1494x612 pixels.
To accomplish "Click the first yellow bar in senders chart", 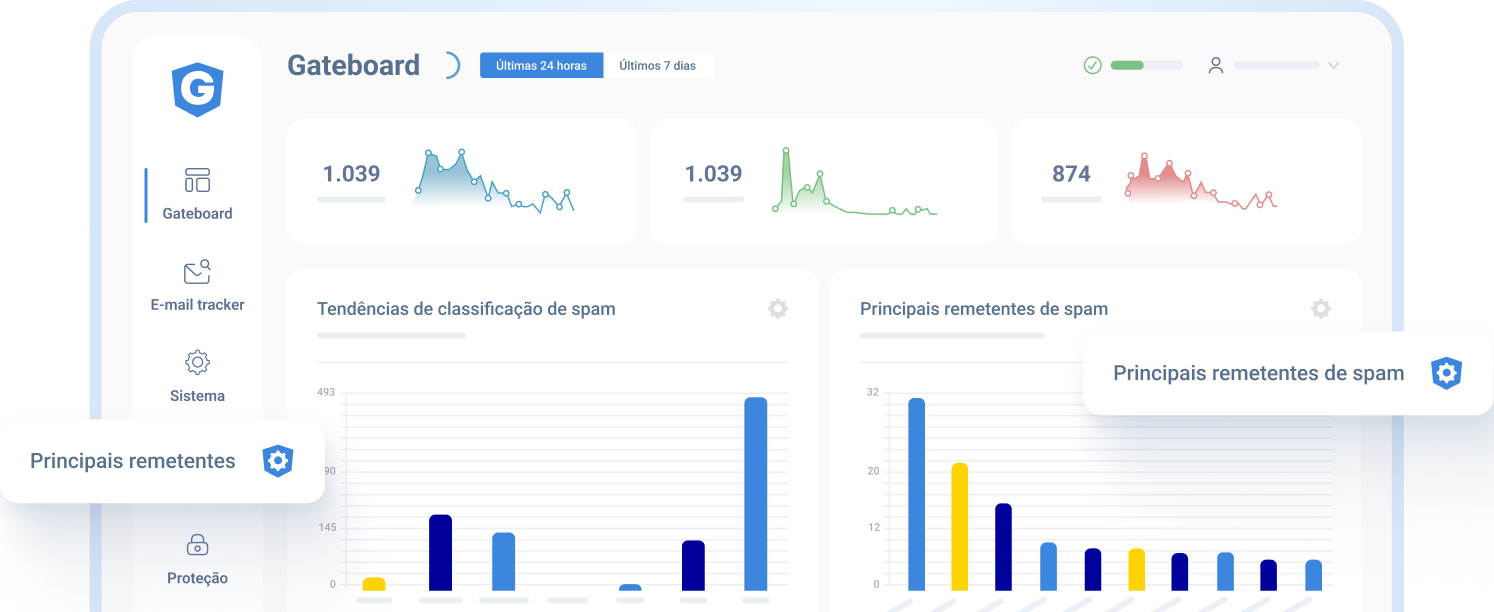I will pos(959,526).
